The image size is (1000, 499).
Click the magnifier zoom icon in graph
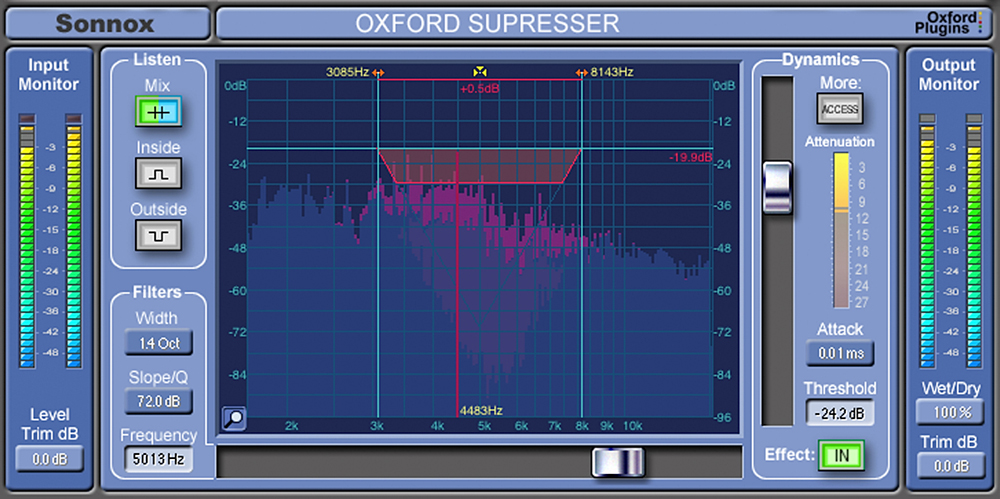(233, 419)
